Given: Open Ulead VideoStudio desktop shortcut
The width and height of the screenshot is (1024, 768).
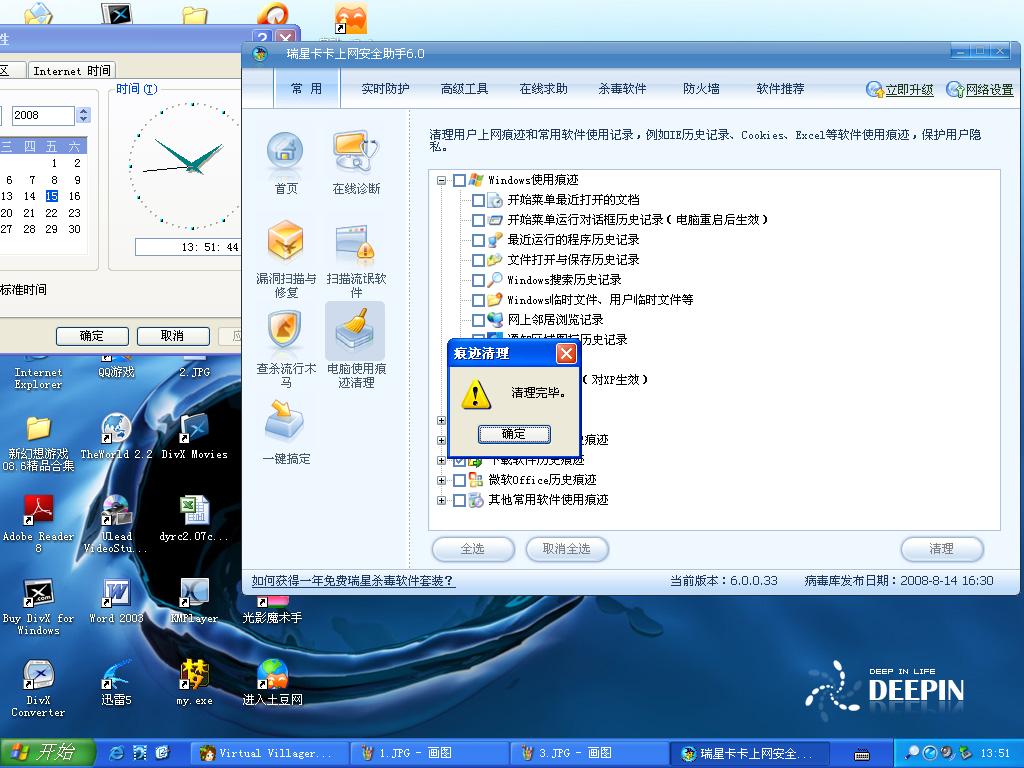Looking at the screenshot, I should (x=116, y=524).
